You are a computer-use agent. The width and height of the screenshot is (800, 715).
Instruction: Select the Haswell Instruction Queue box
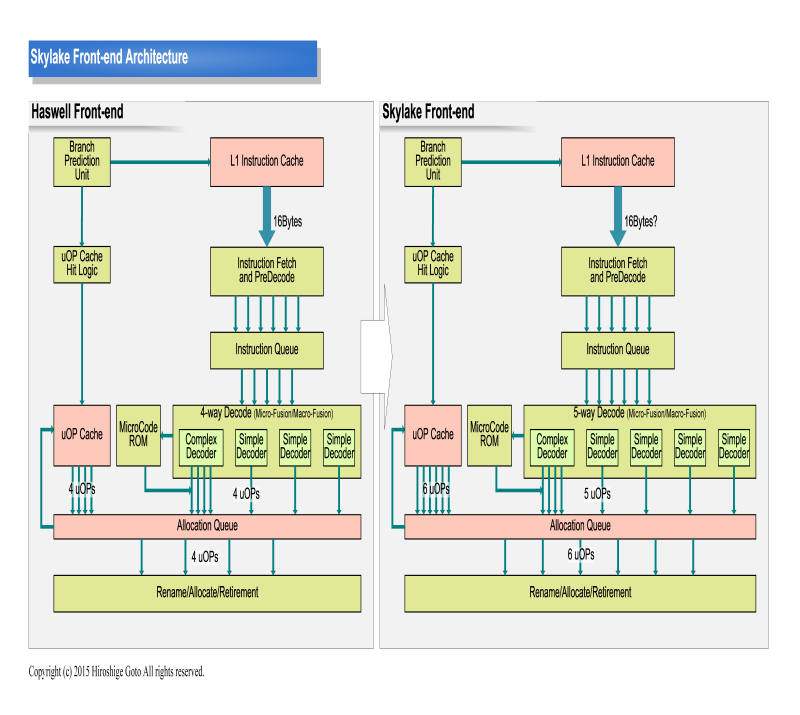click(x=266, y=350)
